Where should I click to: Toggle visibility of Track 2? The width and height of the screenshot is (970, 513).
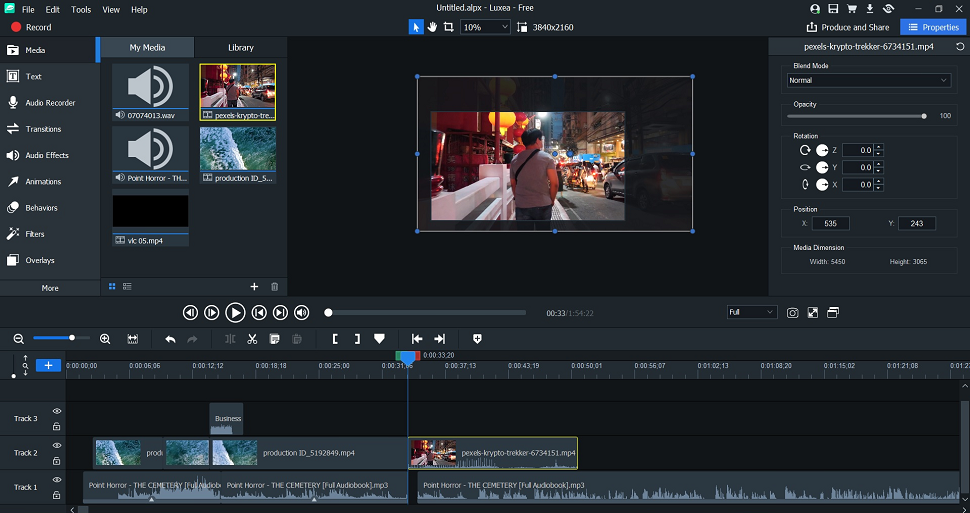point(57,446)
